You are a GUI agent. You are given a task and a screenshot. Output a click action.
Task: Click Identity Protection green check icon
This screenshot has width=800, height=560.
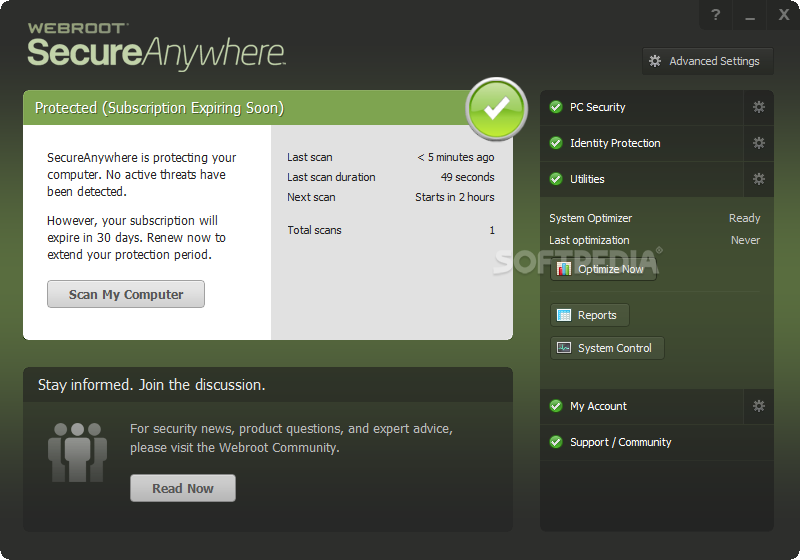coord(556,143)
